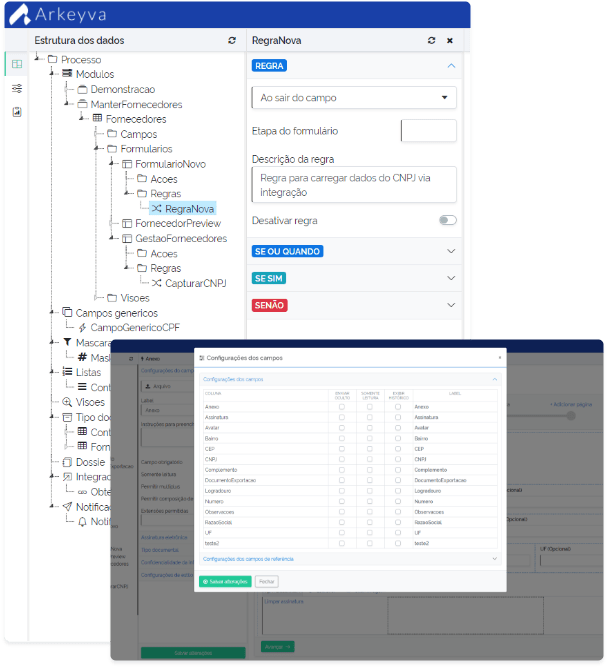Expand the SENÃO section
Image resolution: width=608 pixels, height=668 pixels.
(354, 305)
